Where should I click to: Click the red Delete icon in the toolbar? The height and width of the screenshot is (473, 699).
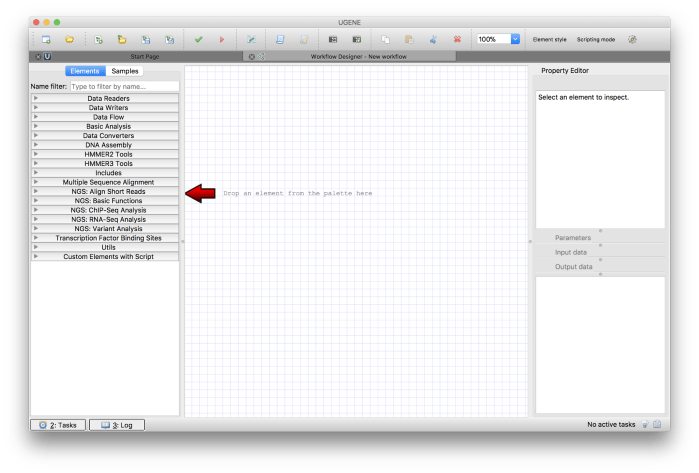coord(457,39)
